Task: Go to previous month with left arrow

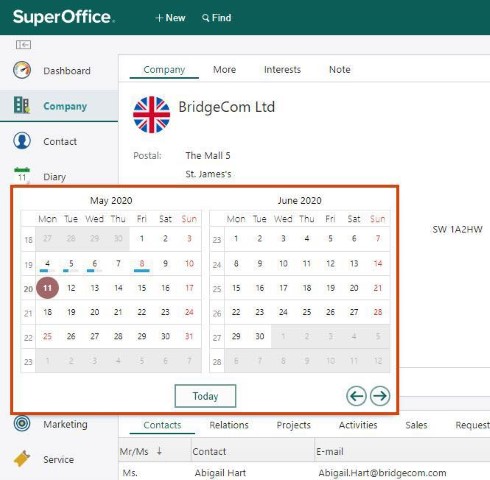Action: 356,396
